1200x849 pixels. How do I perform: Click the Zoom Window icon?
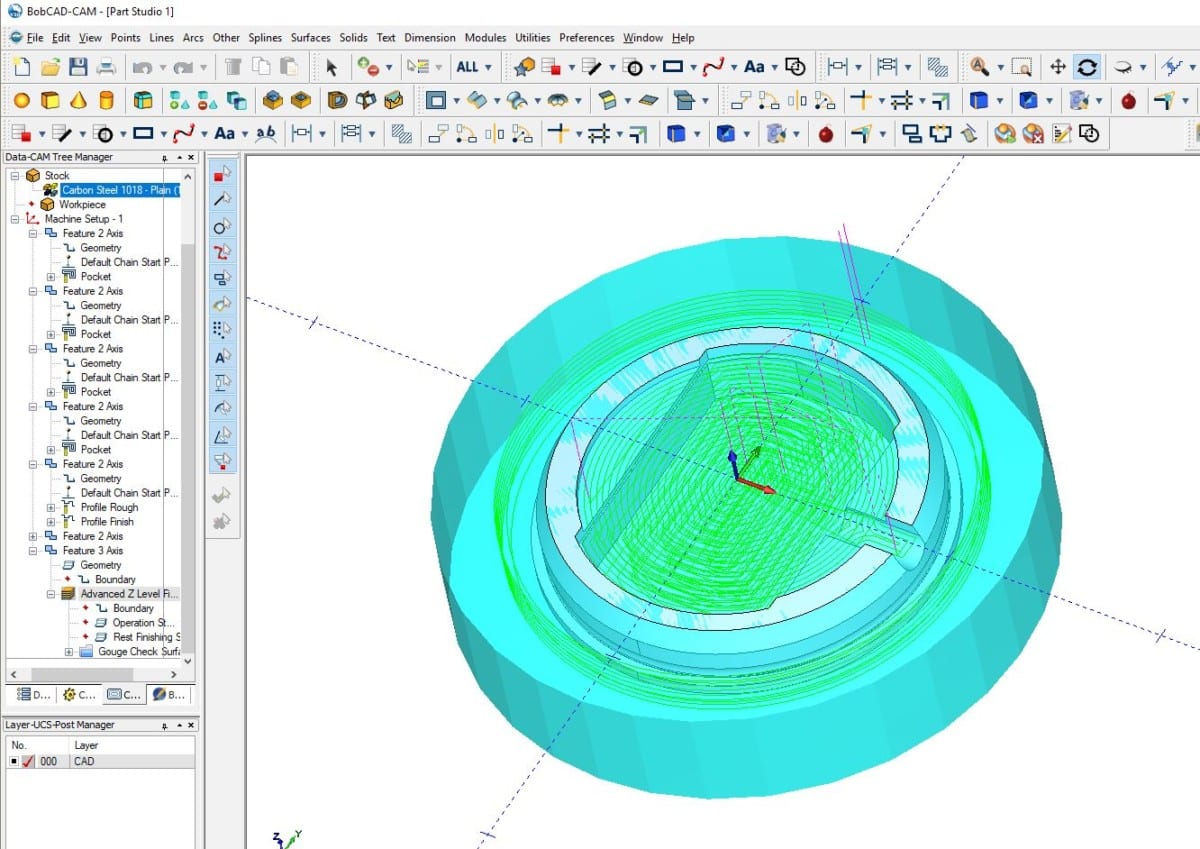1020,67
